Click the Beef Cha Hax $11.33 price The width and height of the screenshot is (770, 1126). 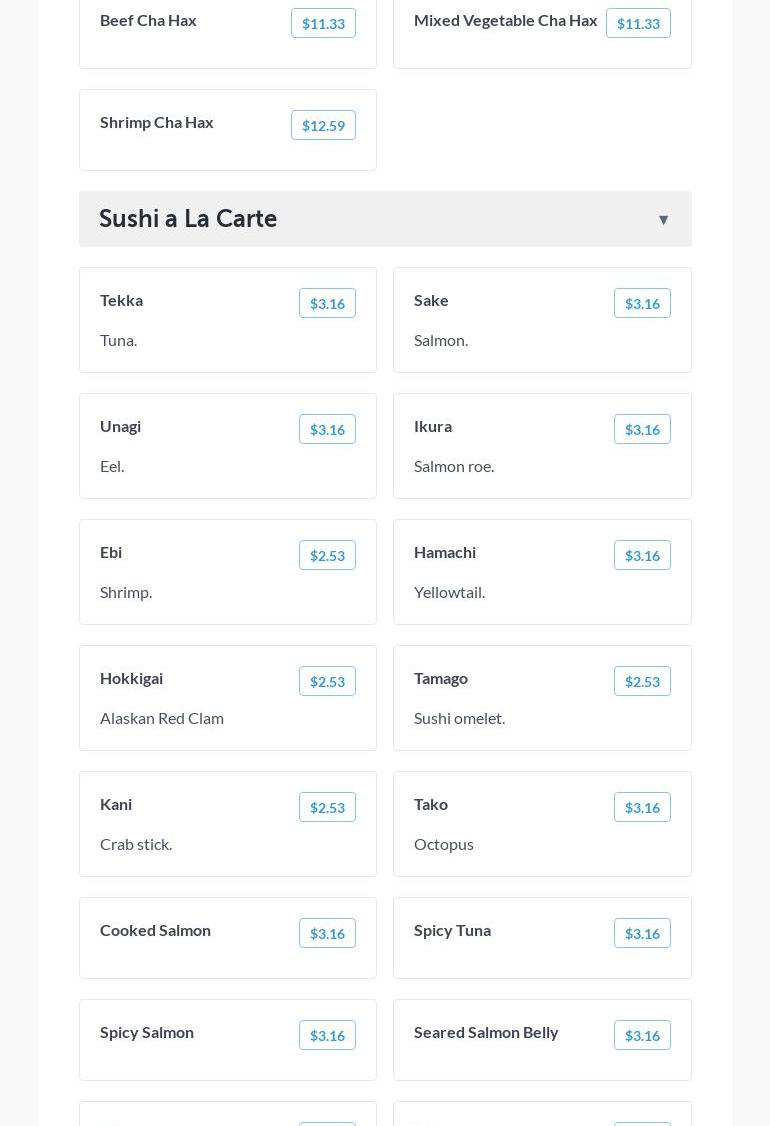point(323,23)
